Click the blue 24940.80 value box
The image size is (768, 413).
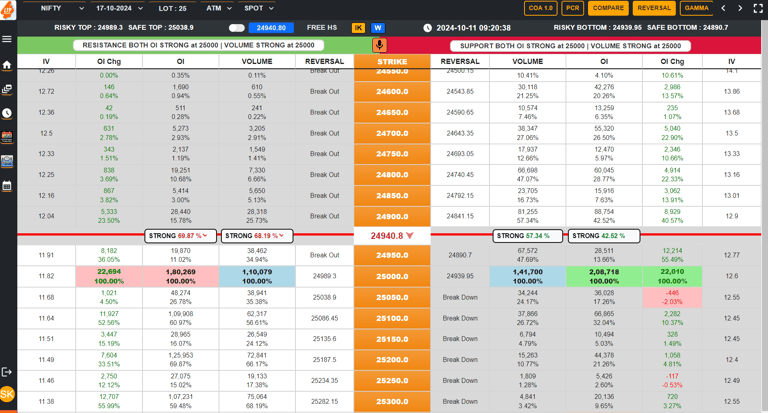pyautogui.click(x=271, y=28)
